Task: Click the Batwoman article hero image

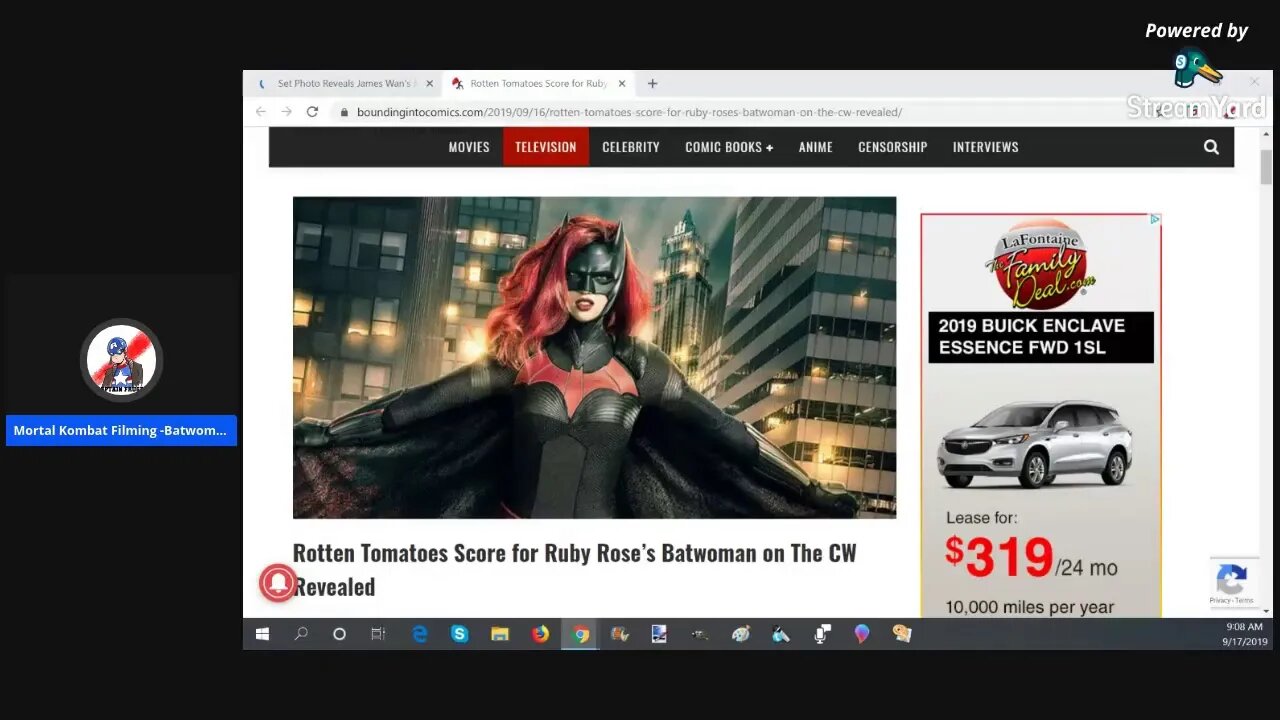Action: coord(594,357)
